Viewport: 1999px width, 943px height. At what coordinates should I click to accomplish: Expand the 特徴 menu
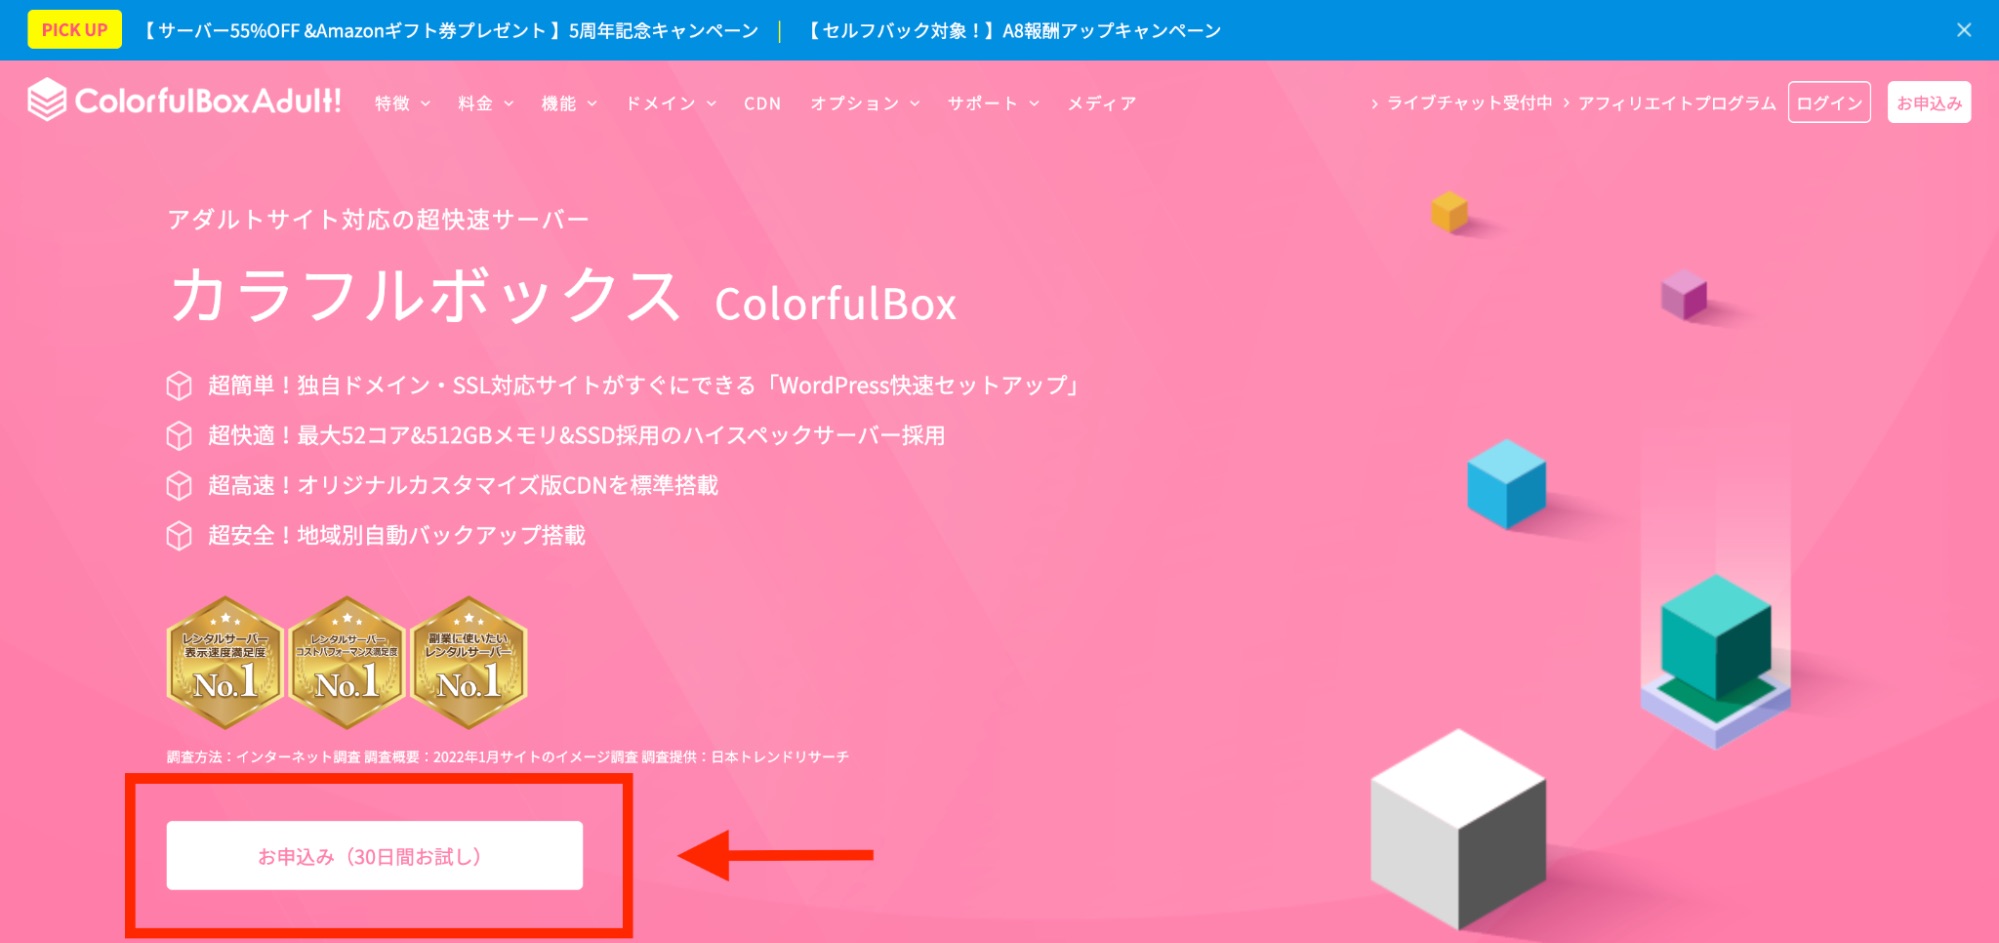click(x=402, y=103)
